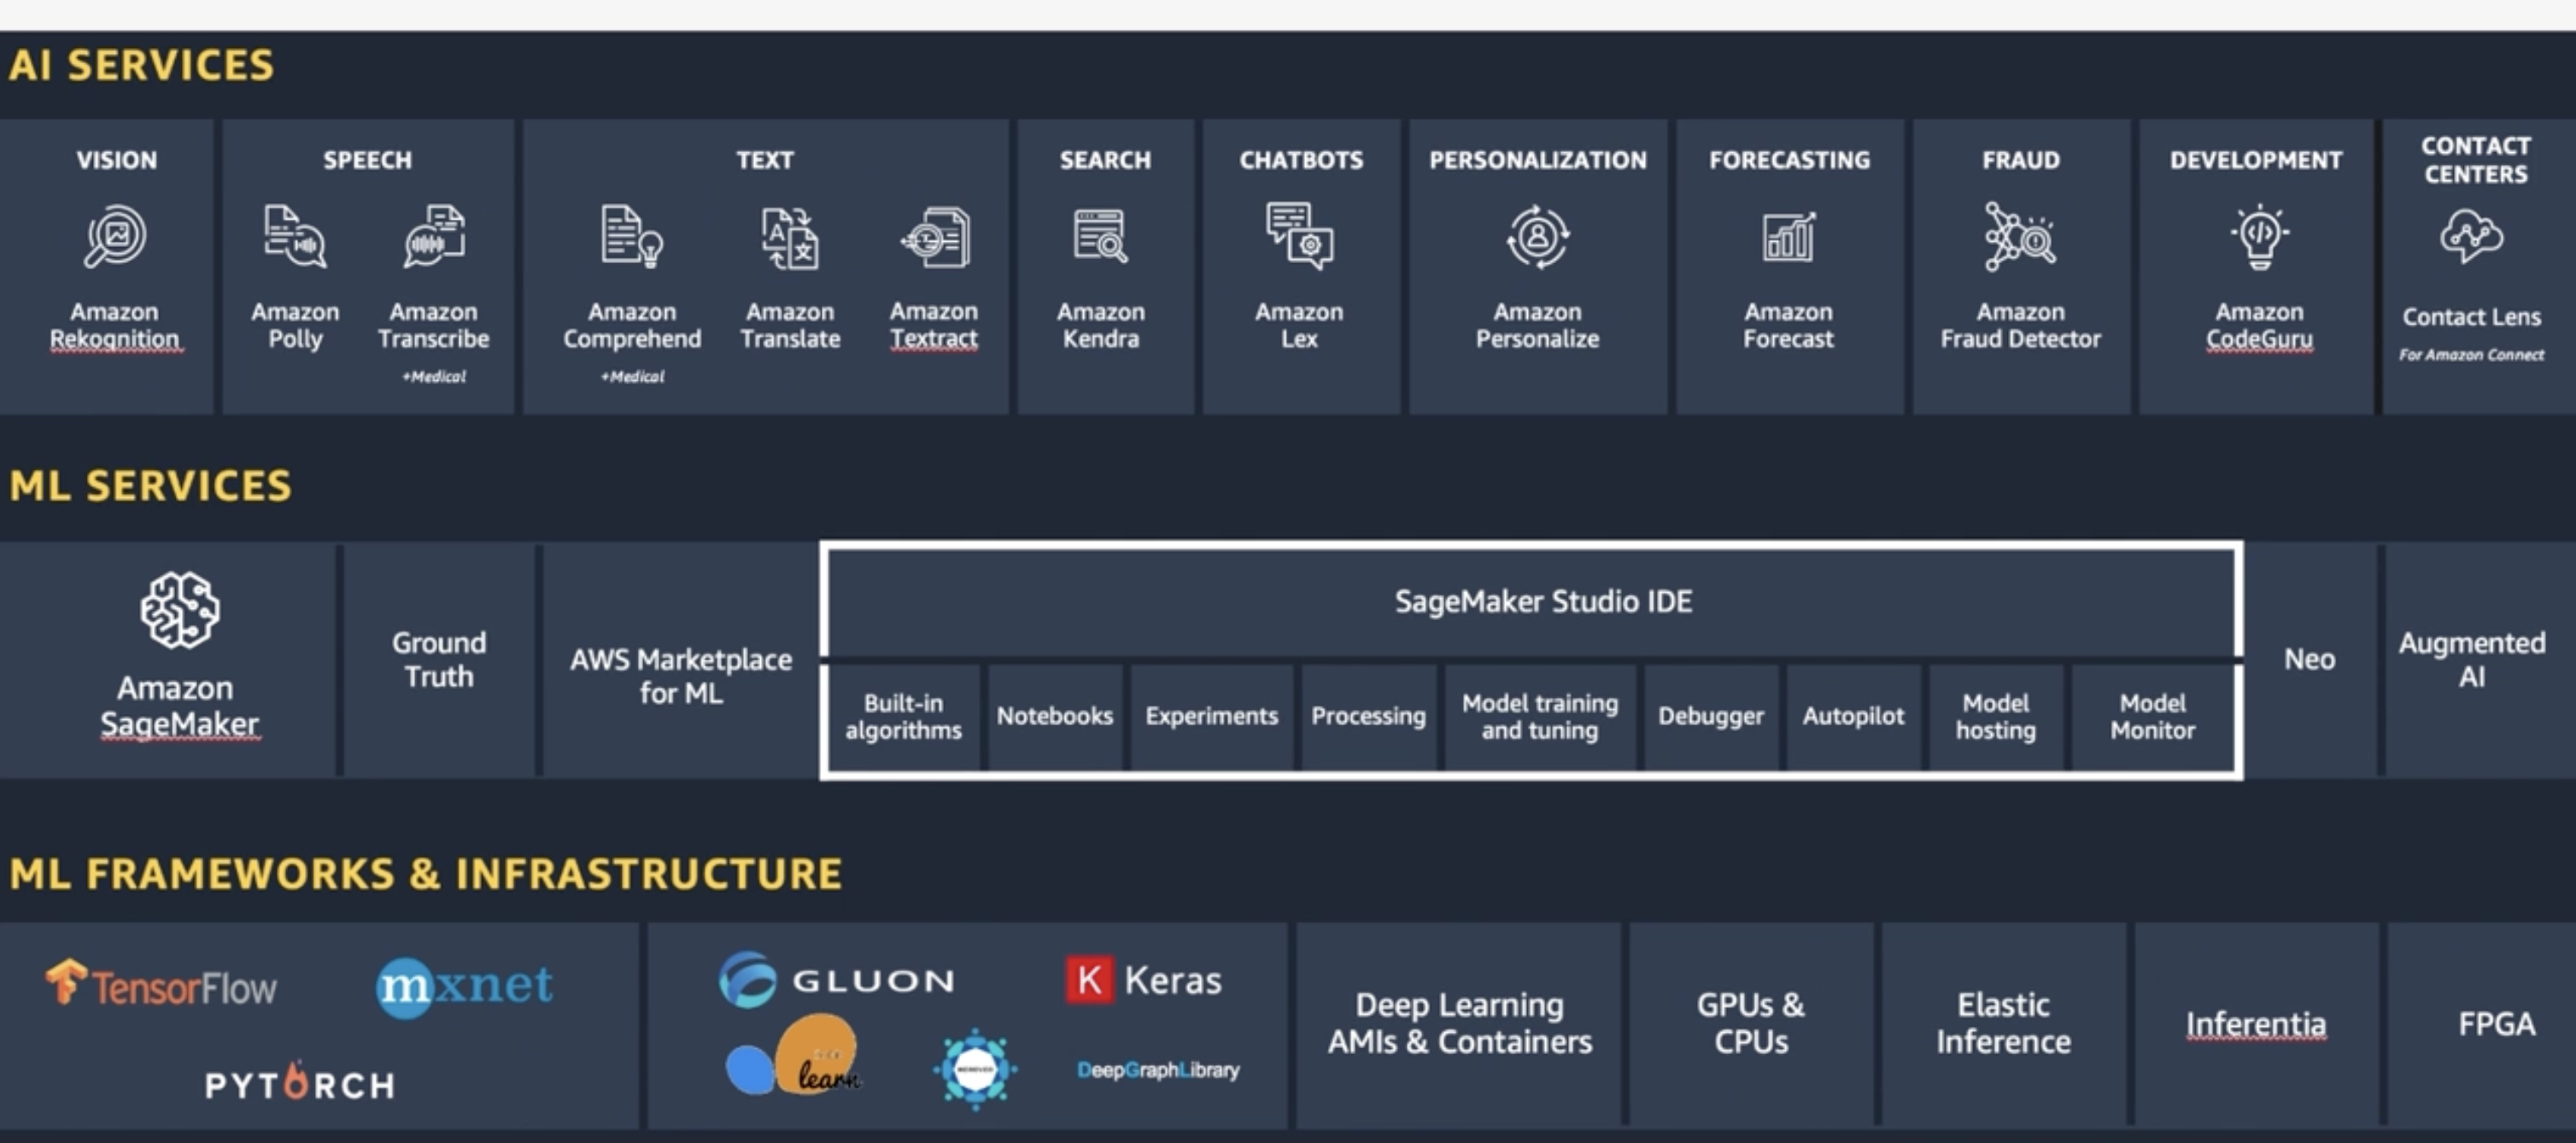Open the Amazon Comprehend document icon
This screenshot has width=2576, height=1143.
pos(631,236)
